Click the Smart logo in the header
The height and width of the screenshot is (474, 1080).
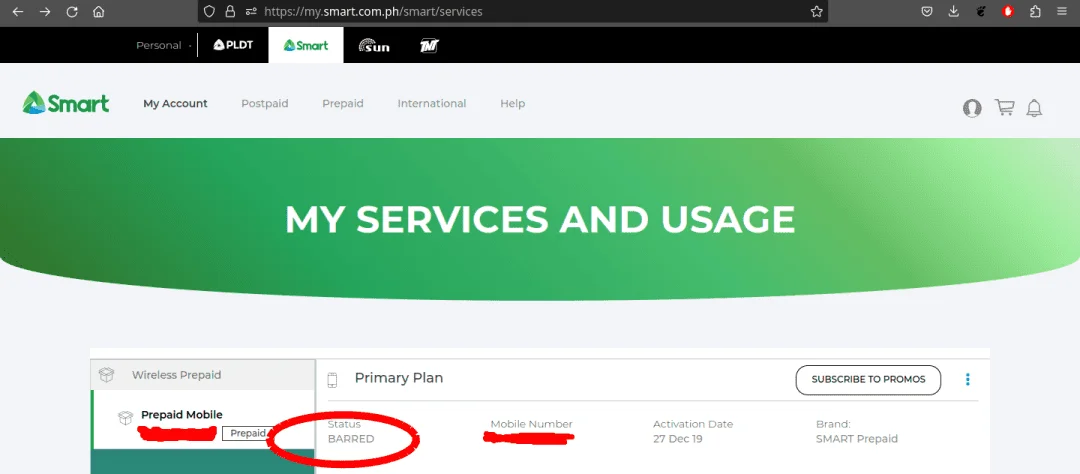pyautogui.click(x=65, y=103)
